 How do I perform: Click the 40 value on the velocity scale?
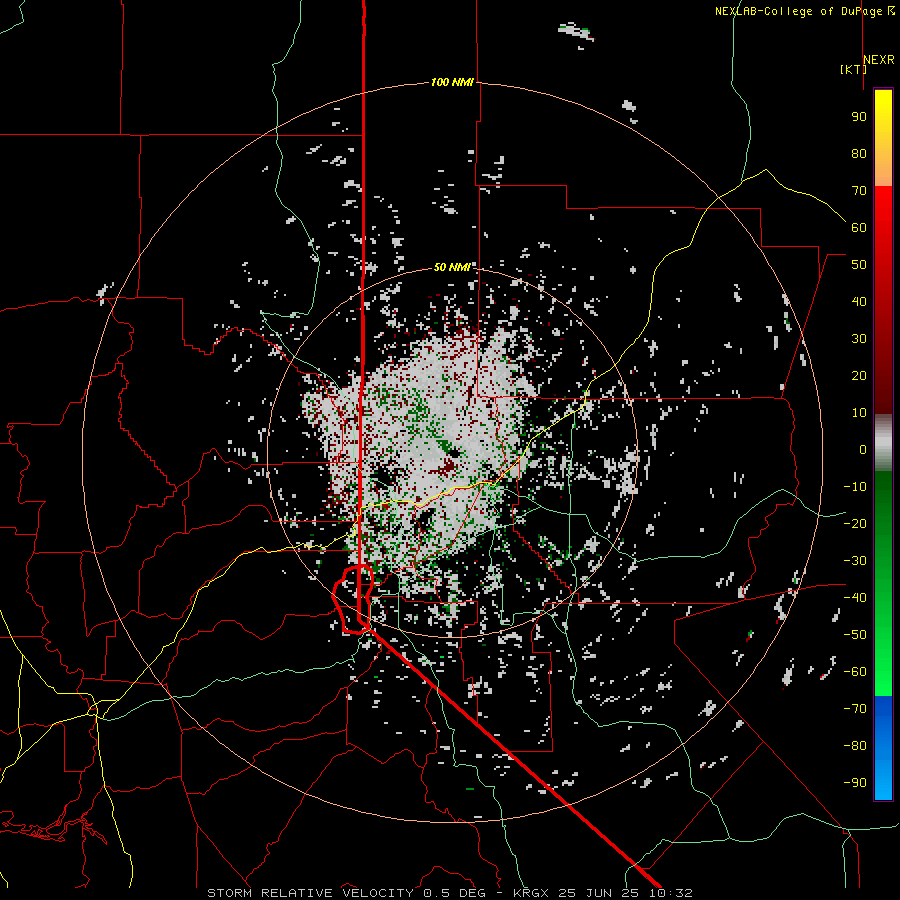[x=859, y=302]
